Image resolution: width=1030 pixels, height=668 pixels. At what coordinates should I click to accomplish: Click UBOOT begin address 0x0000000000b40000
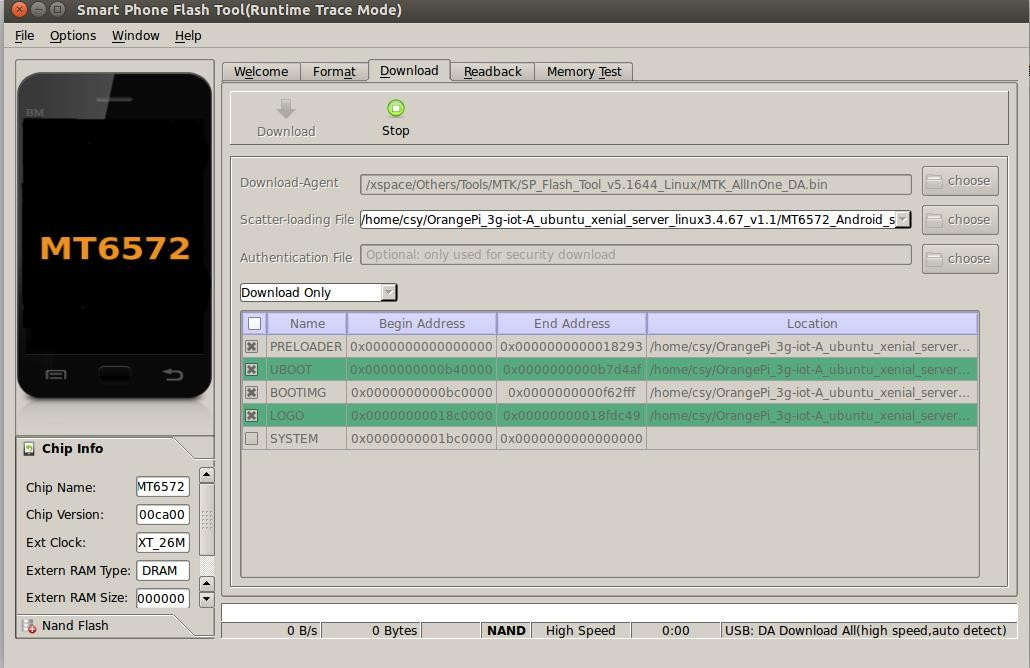421,370
